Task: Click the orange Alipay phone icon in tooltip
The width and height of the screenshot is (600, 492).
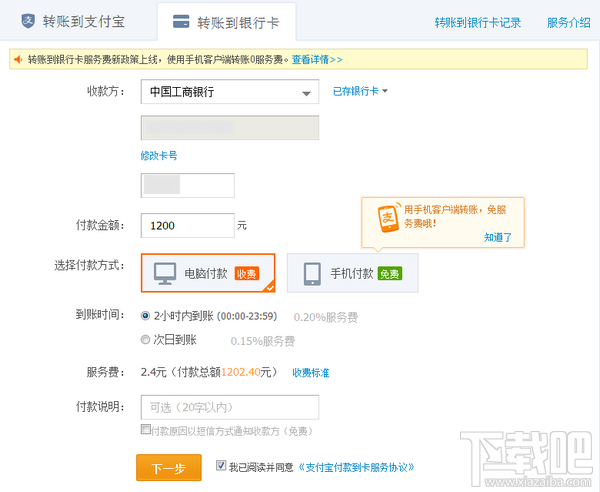Action: (x=388, y=217)
